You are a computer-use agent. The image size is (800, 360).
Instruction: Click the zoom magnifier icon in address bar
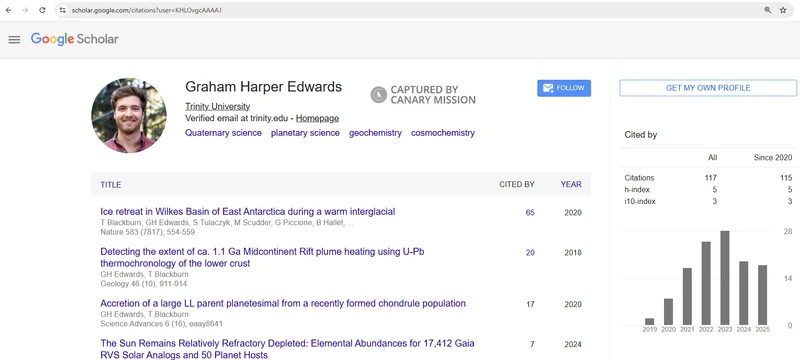point(767,10)
